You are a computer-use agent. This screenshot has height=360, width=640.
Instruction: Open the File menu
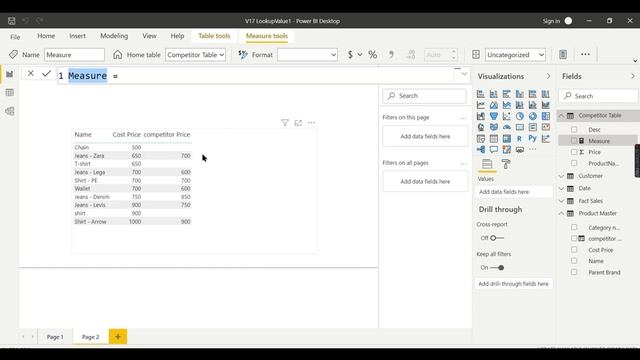[15, 37]
